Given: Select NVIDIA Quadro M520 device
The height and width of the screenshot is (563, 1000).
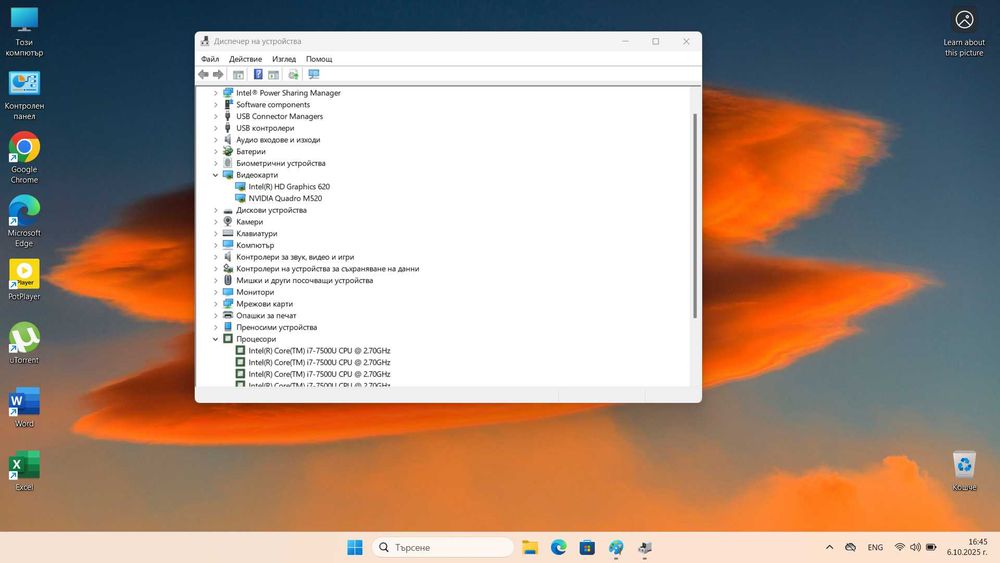Looking at the screenshot, I should (285, 198).
